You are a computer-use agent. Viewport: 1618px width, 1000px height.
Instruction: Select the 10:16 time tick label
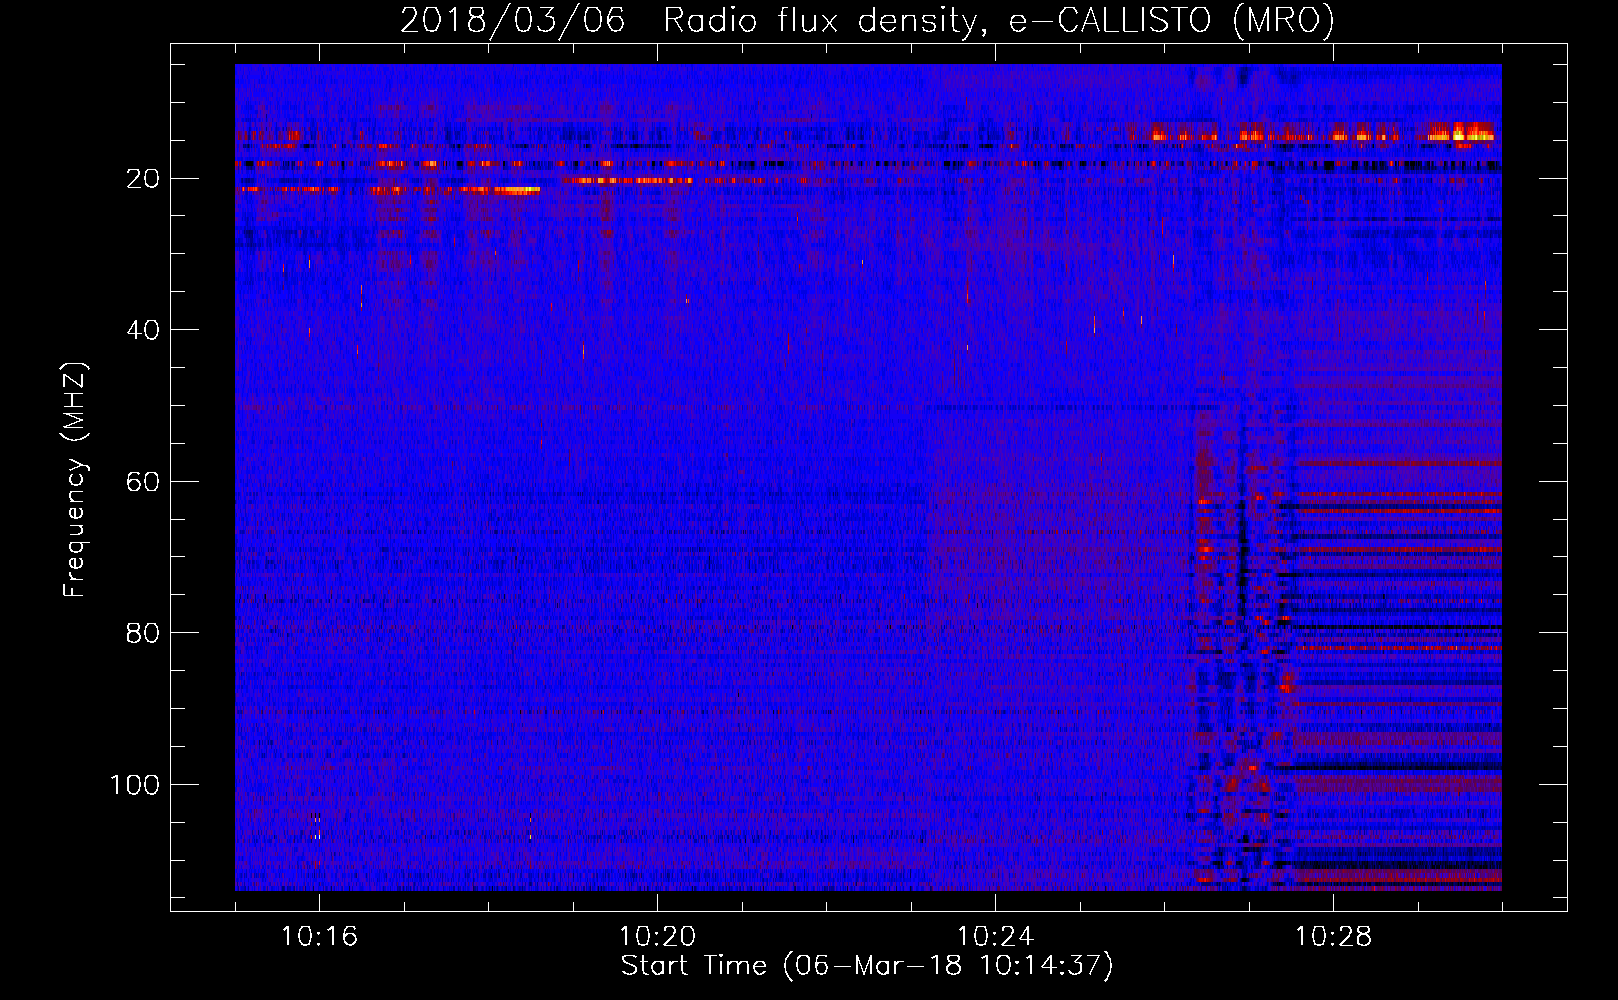tap(319, 936)
